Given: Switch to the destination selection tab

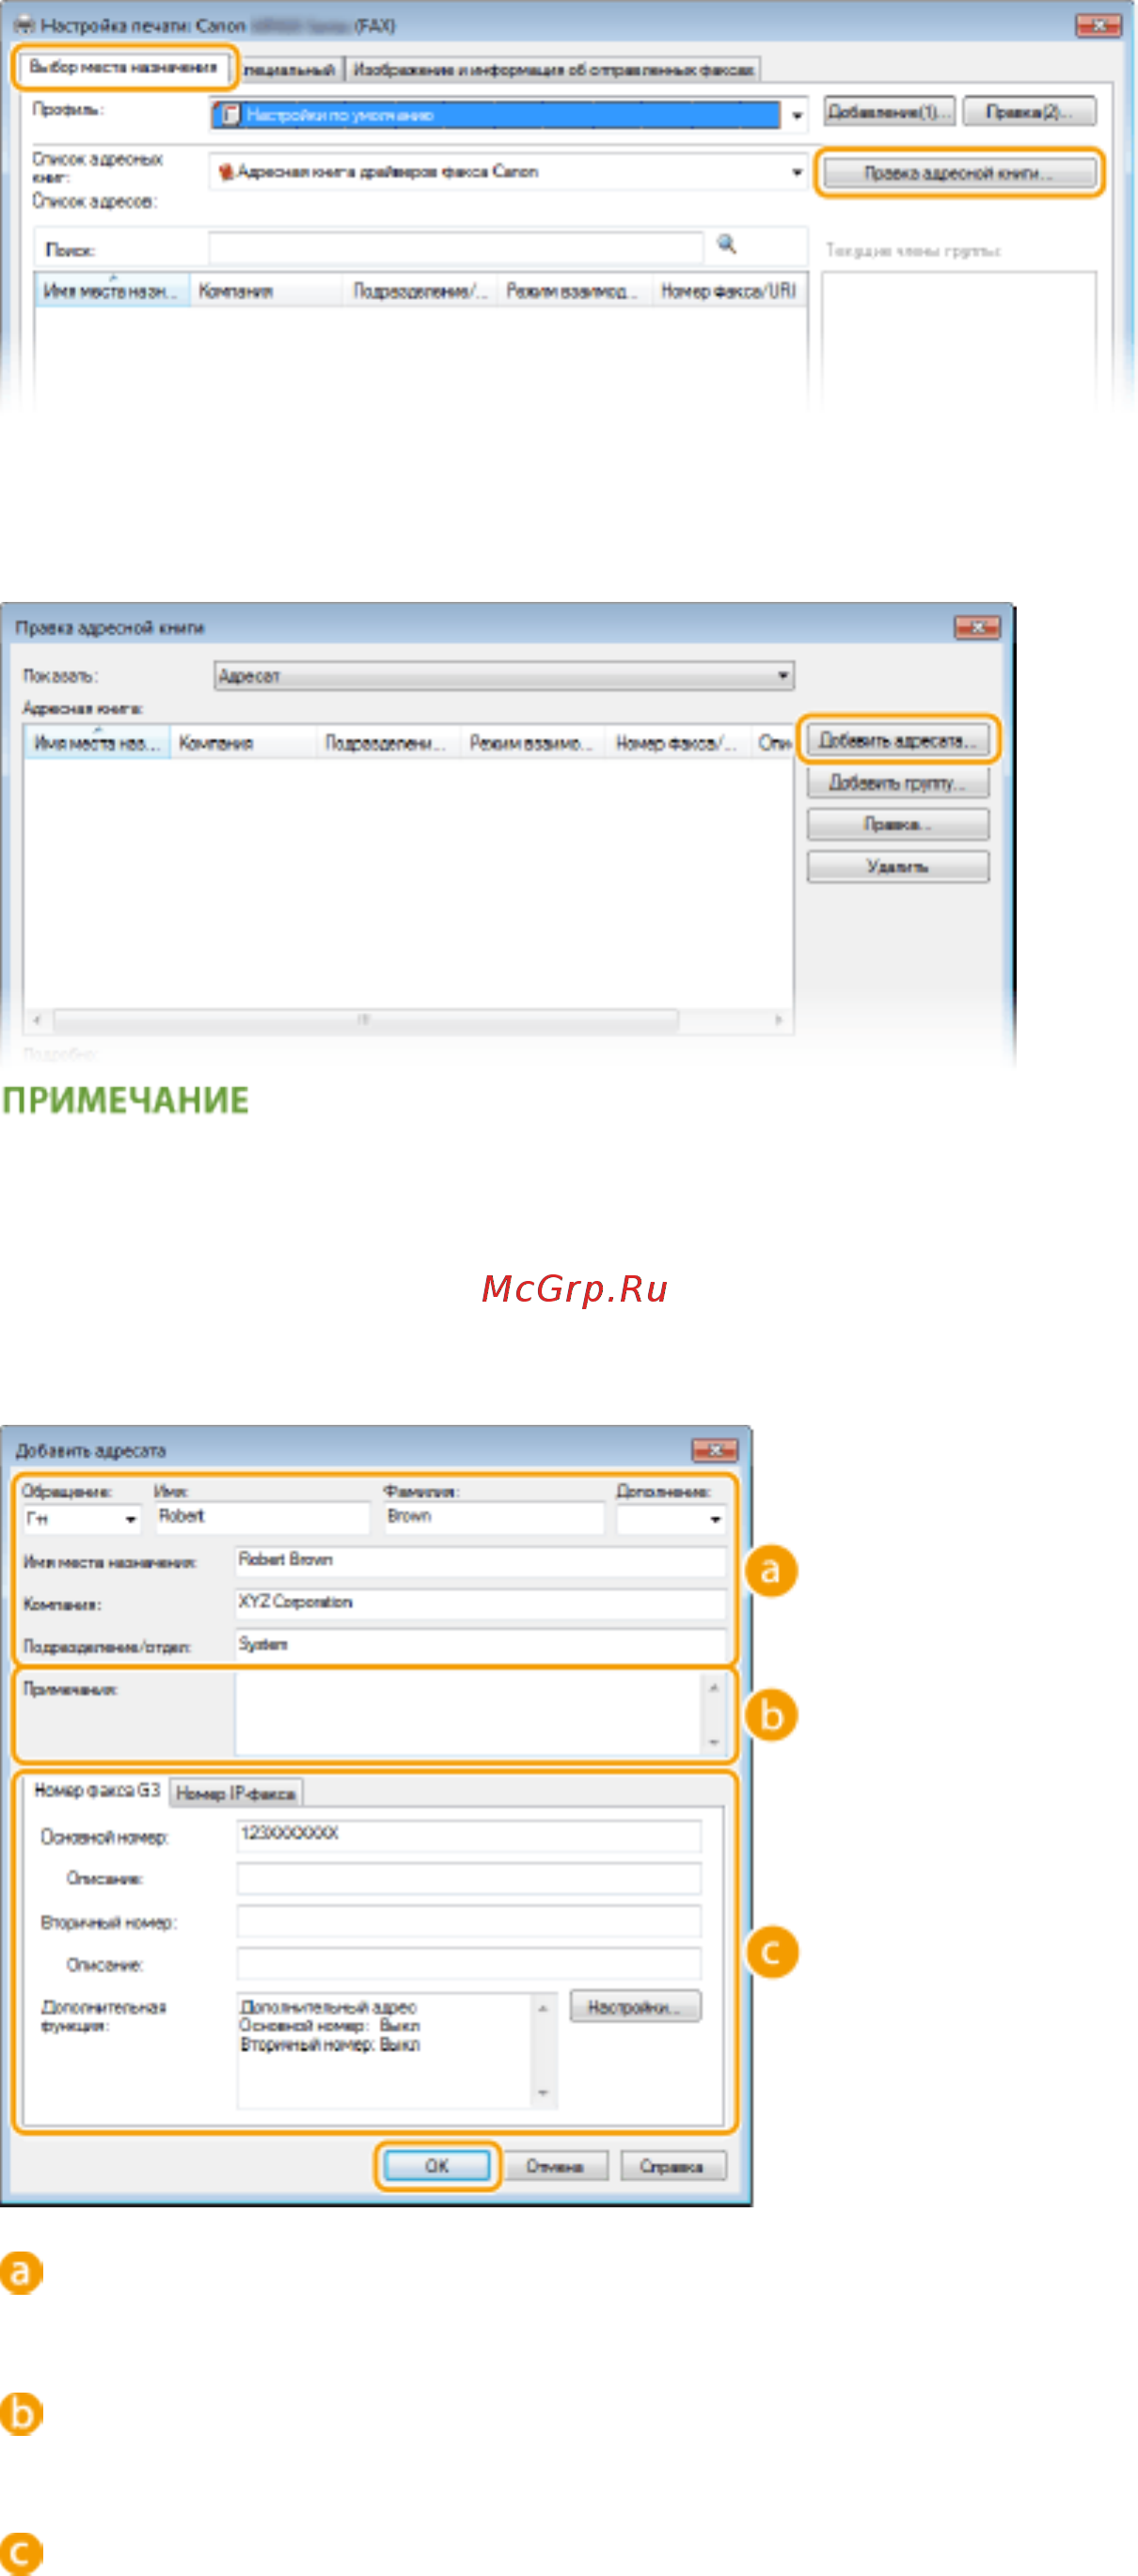Looking at the screenshot, I should tap(123, 67).
